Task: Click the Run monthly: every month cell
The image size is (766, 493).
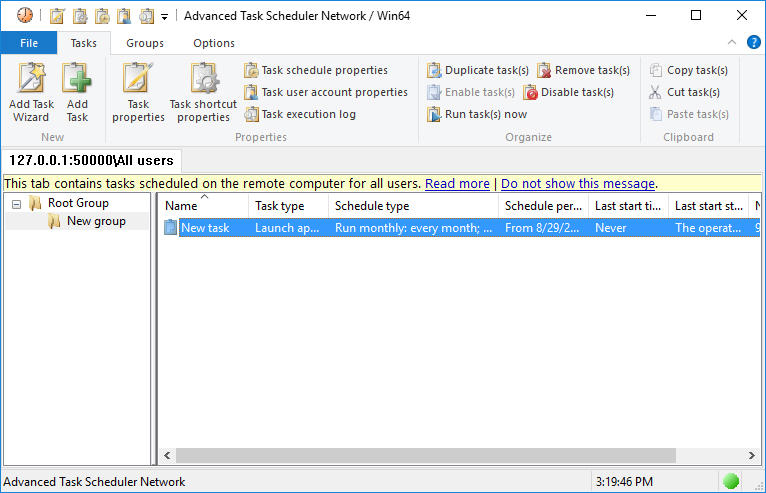Action: [413, 228]
